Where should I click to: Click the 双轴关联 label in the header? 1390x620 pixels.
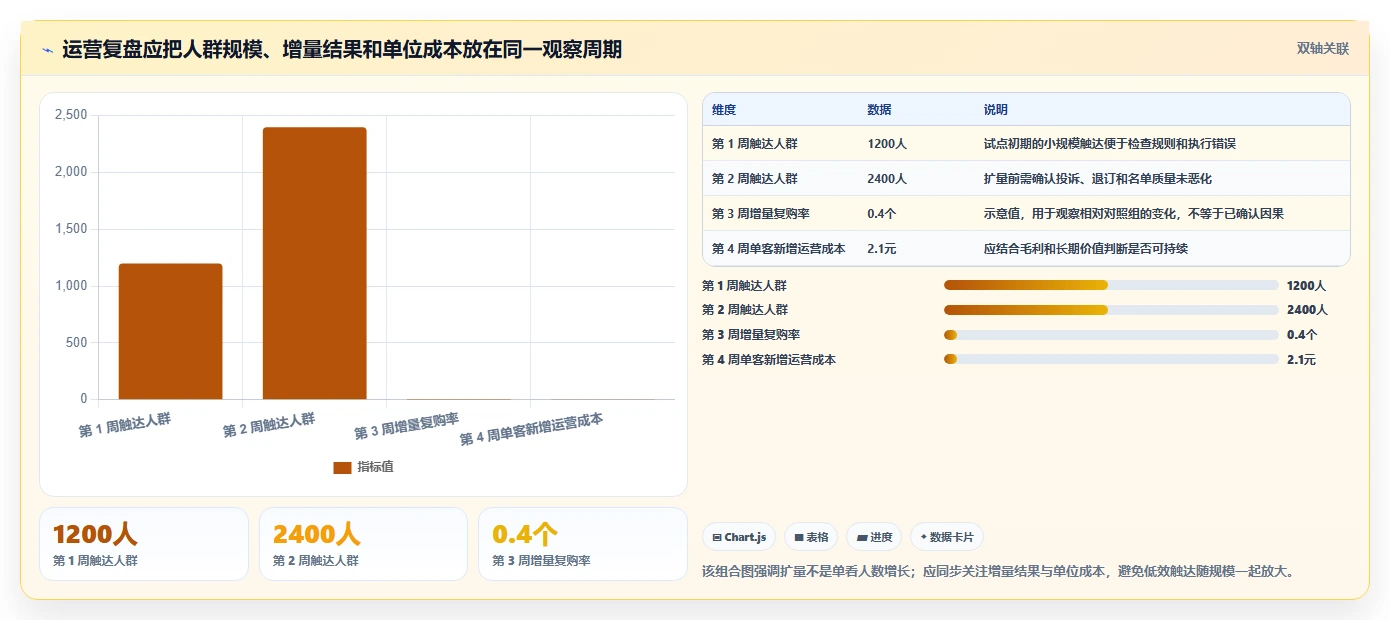pos(1323,49)
